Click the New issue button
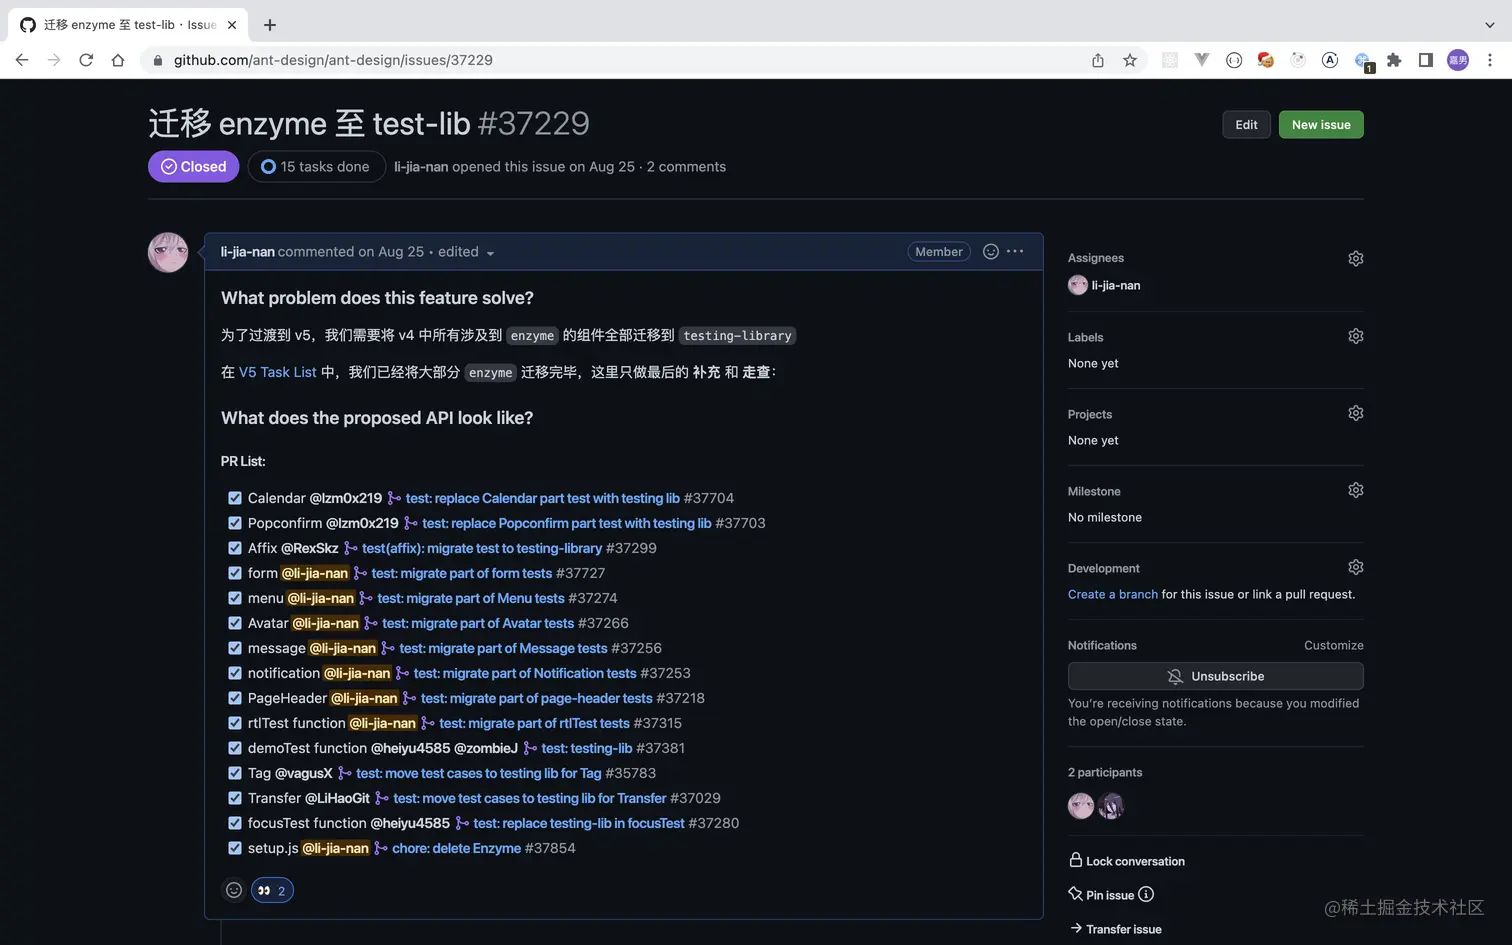This screenshot has width=1512, height=945. coord(1321,125)
